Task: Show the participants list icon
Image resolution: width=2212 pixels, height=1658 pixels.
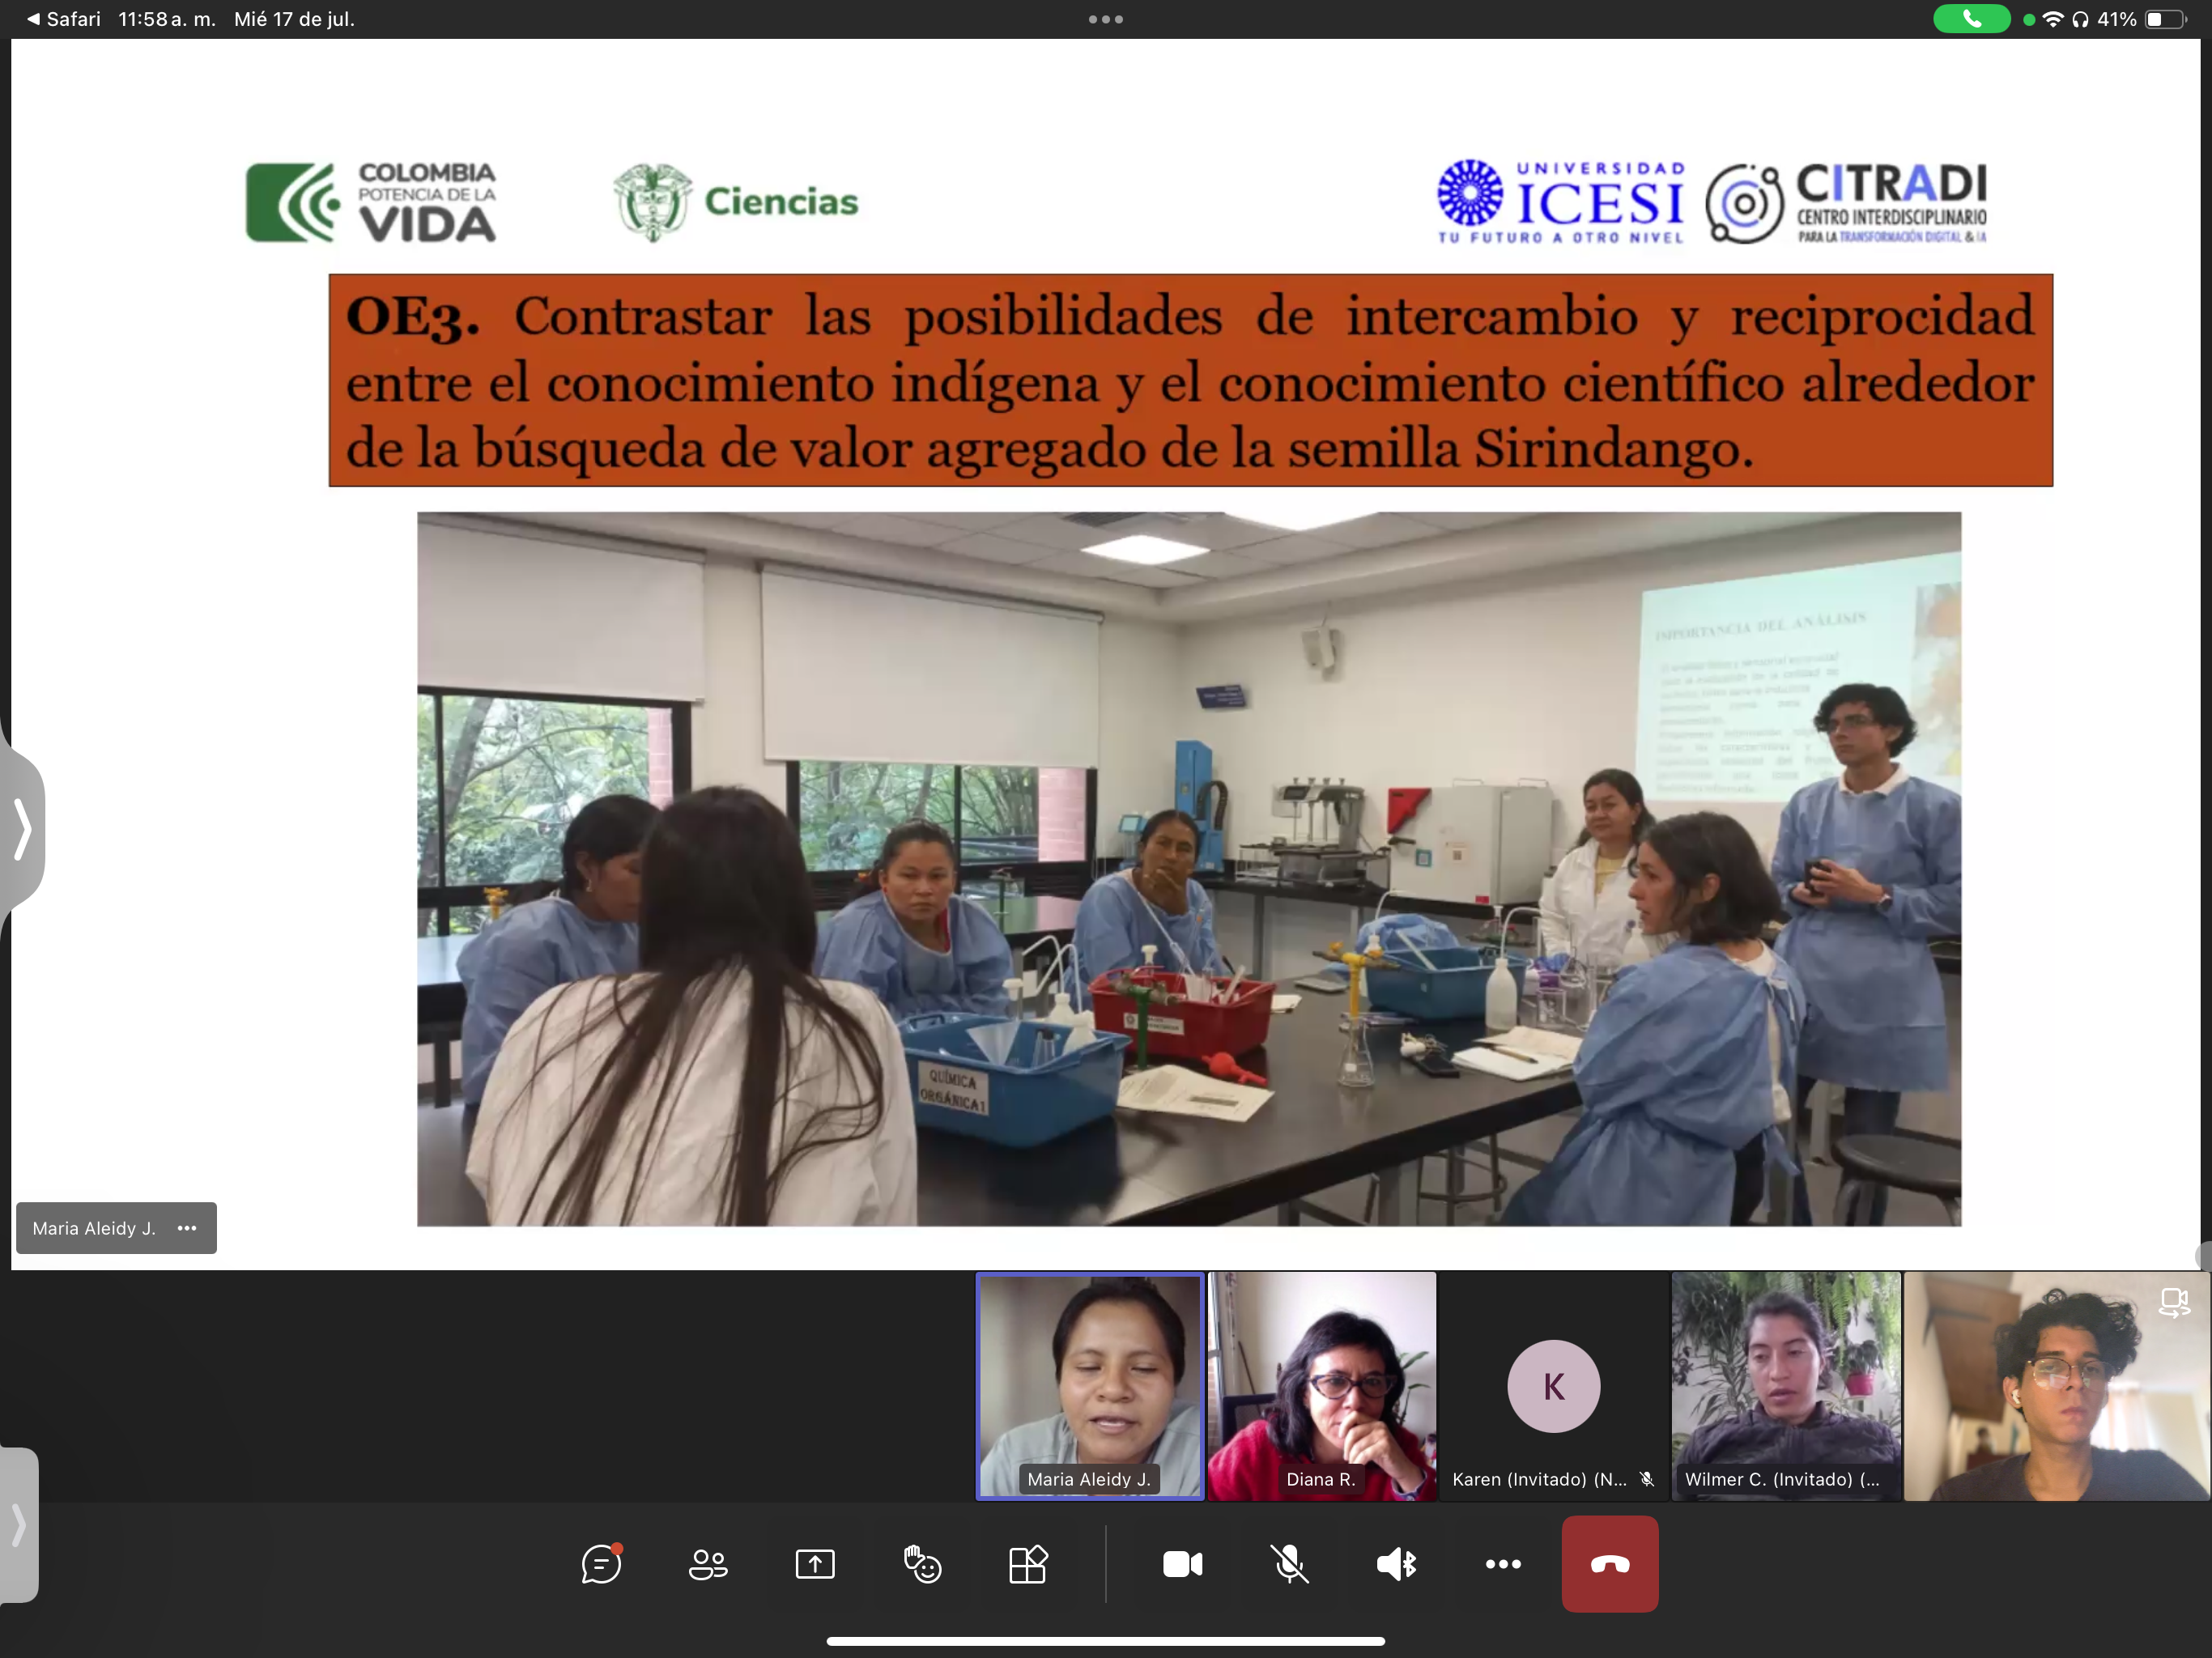Action: click(708, 1564)
